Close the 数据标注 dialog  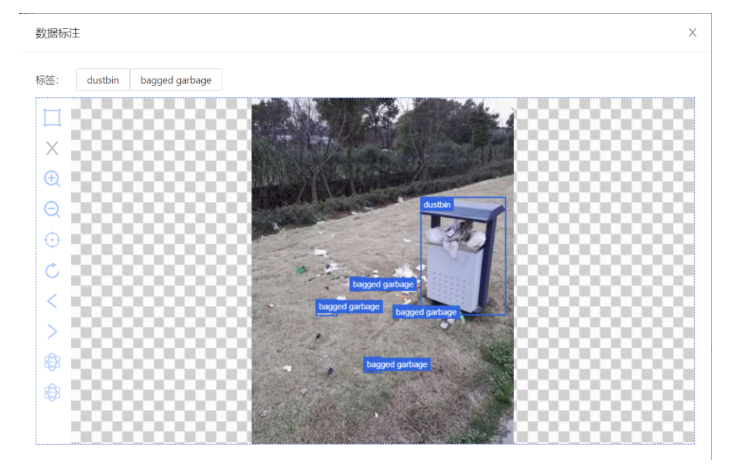pyautogui.click(x=692, y=33)
